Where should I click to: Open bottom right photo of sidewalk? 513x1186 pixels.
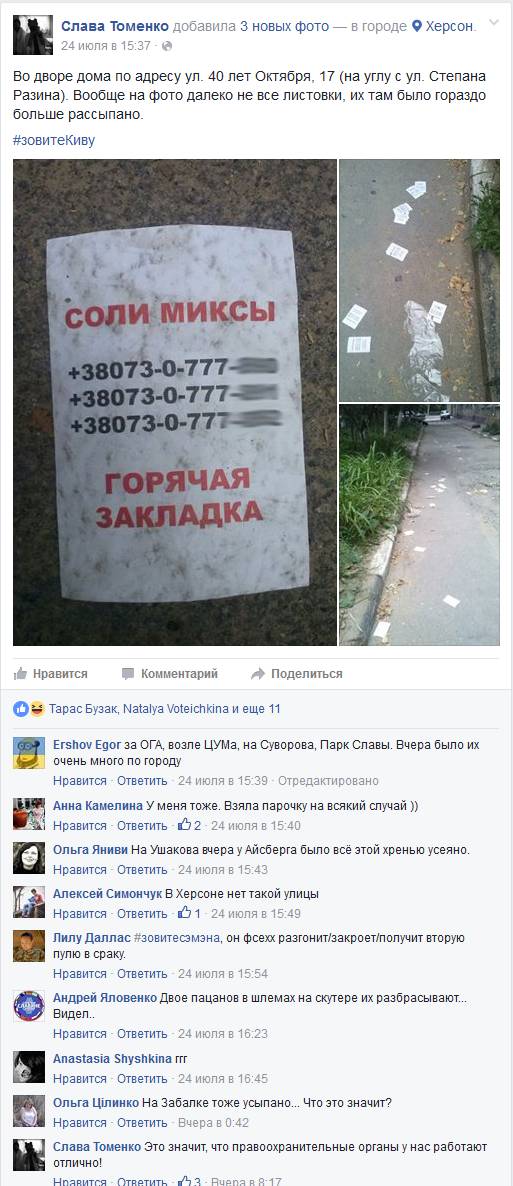[x=419, y=525]
